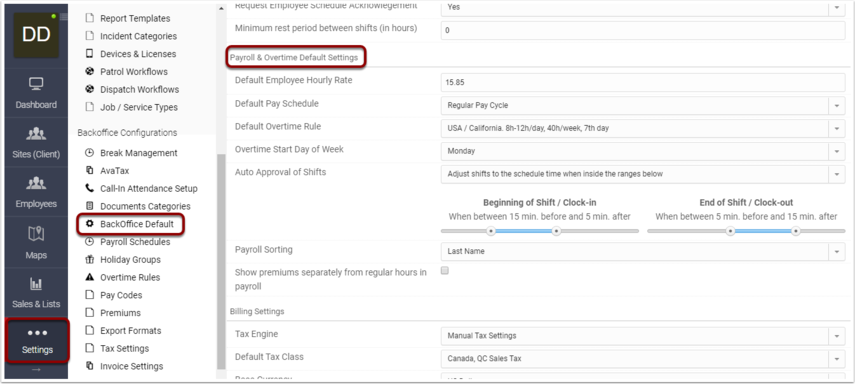Click the Payroll Schedules clock icon

point(89,242)
